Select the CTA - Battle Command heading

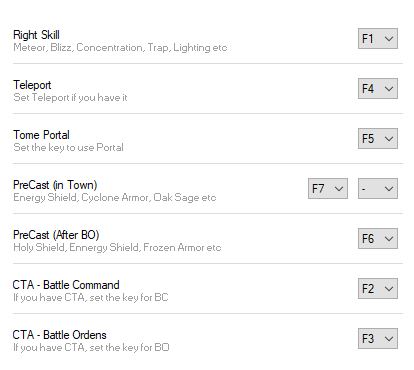click(66, 285)
